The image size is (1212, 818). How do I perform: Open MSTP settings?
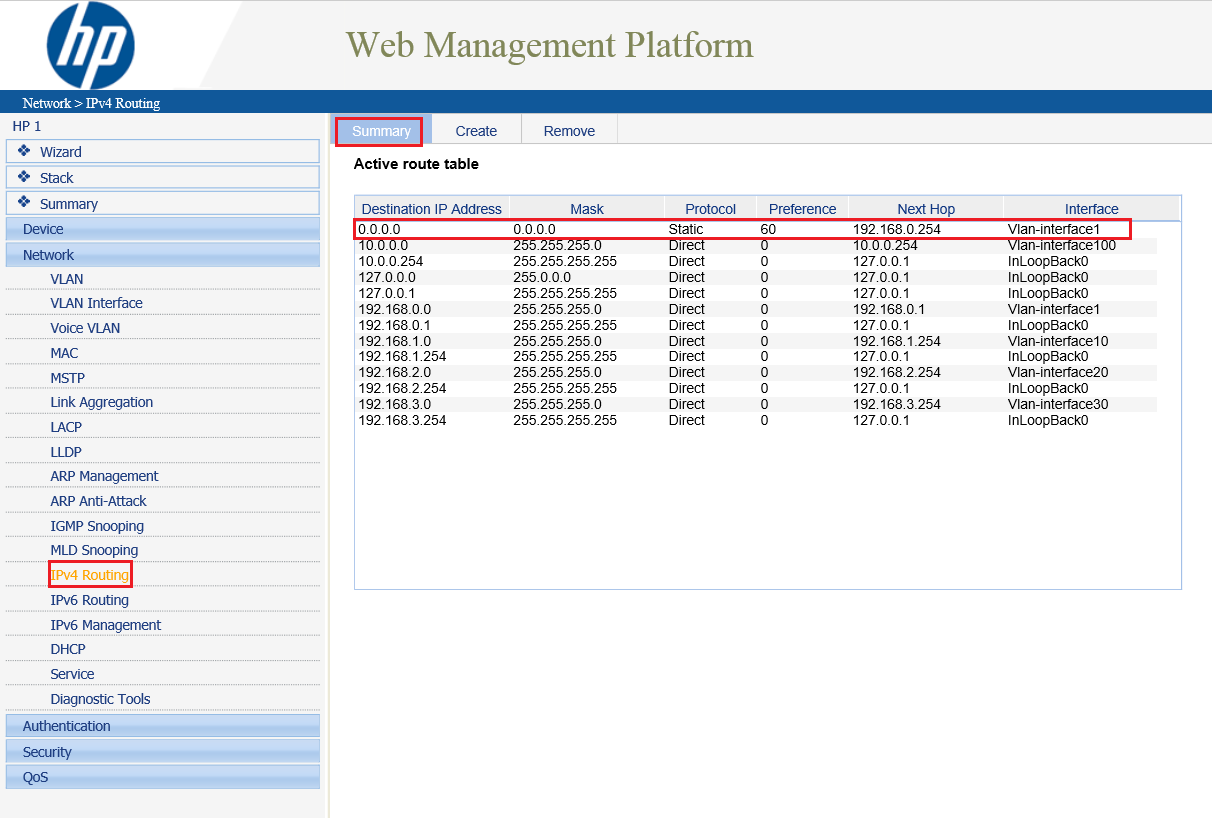click(68, 378)
